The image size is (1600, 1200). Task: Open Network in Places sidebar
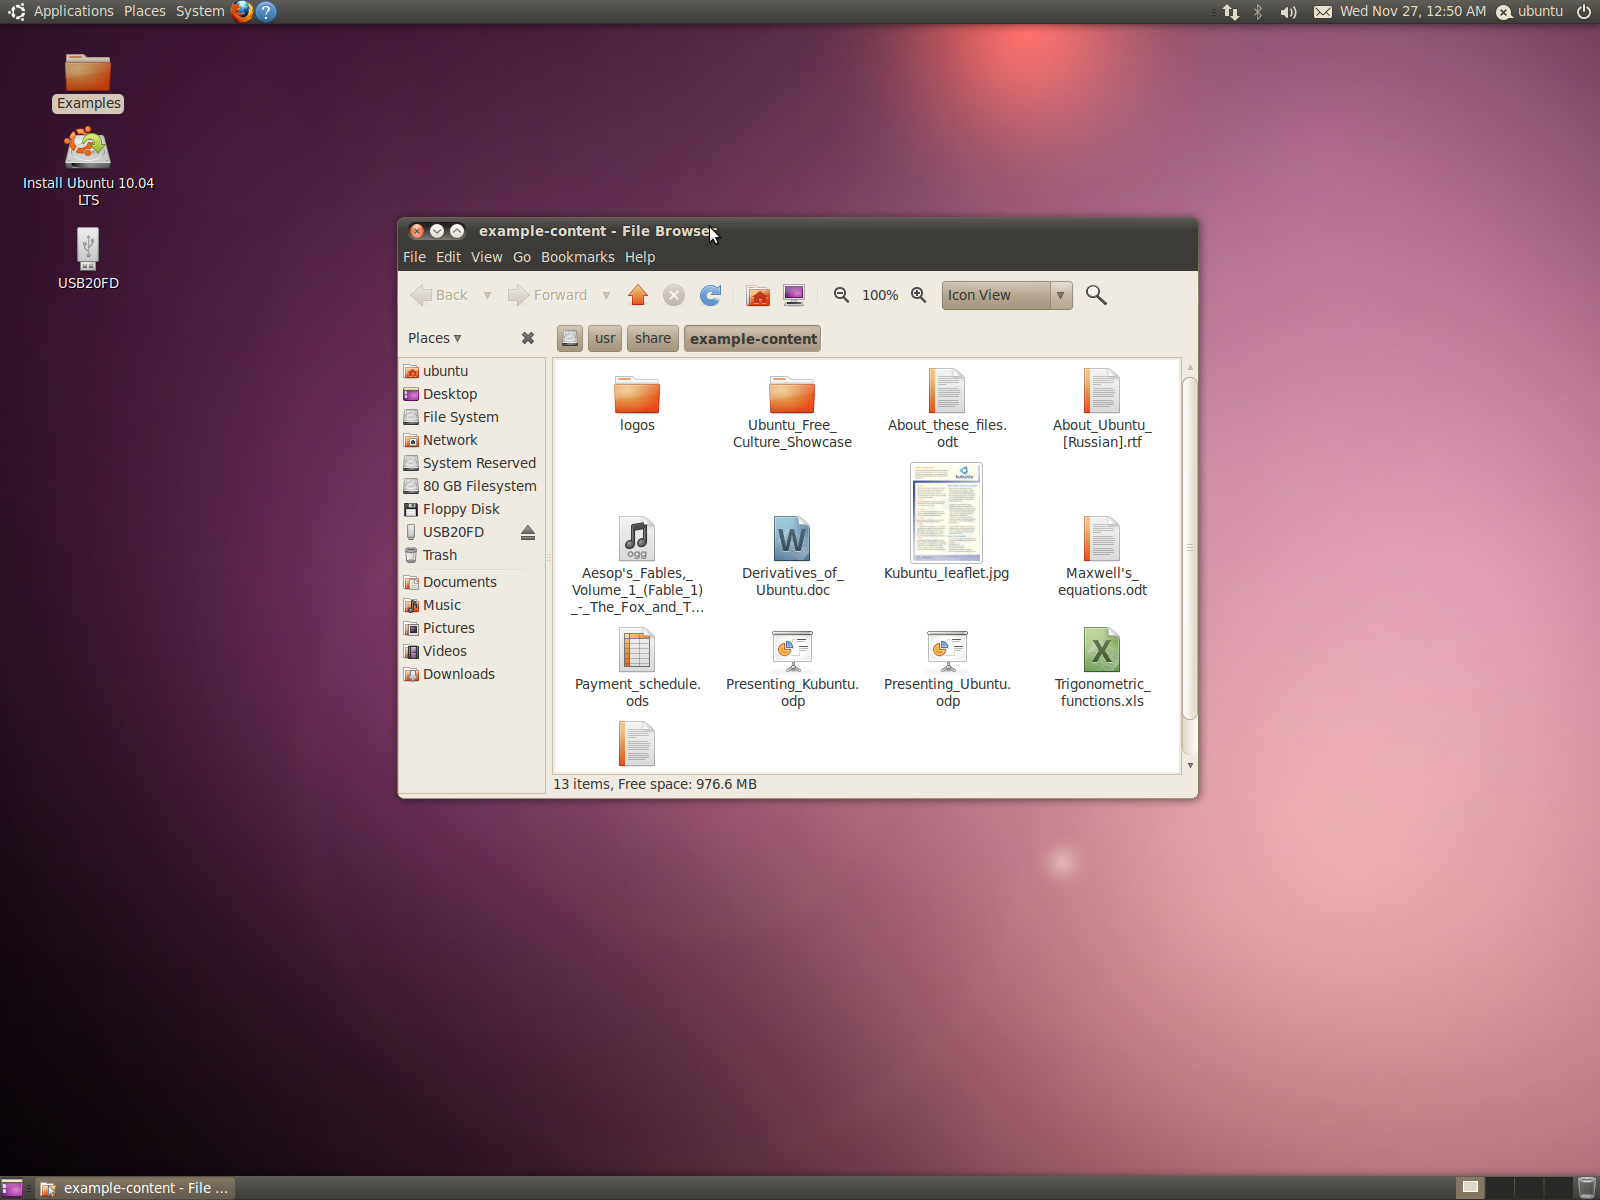pos(472,440)
